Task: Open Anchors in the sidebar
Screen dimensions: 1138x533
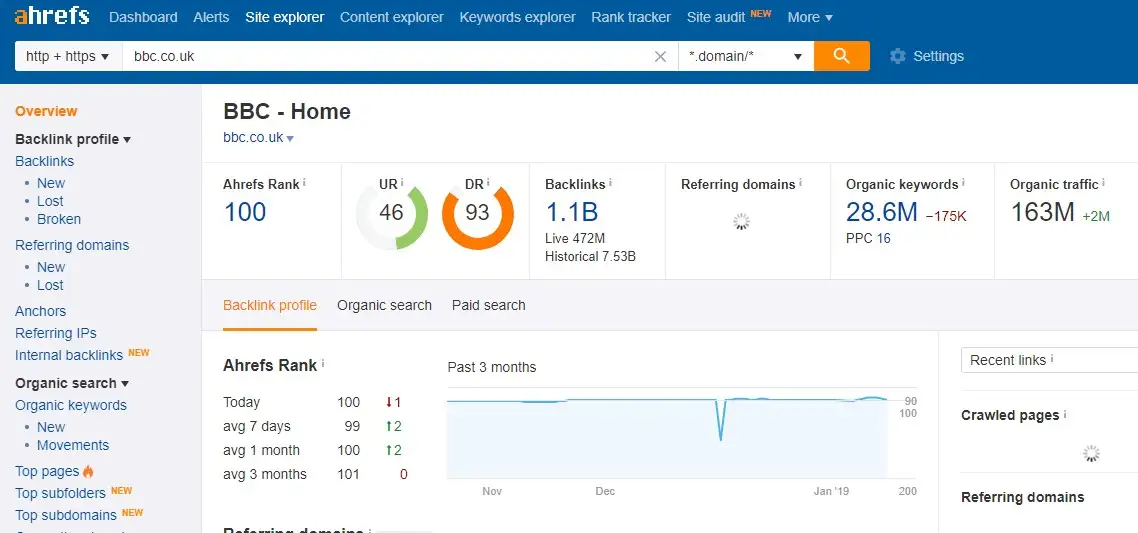Action: 41,312
